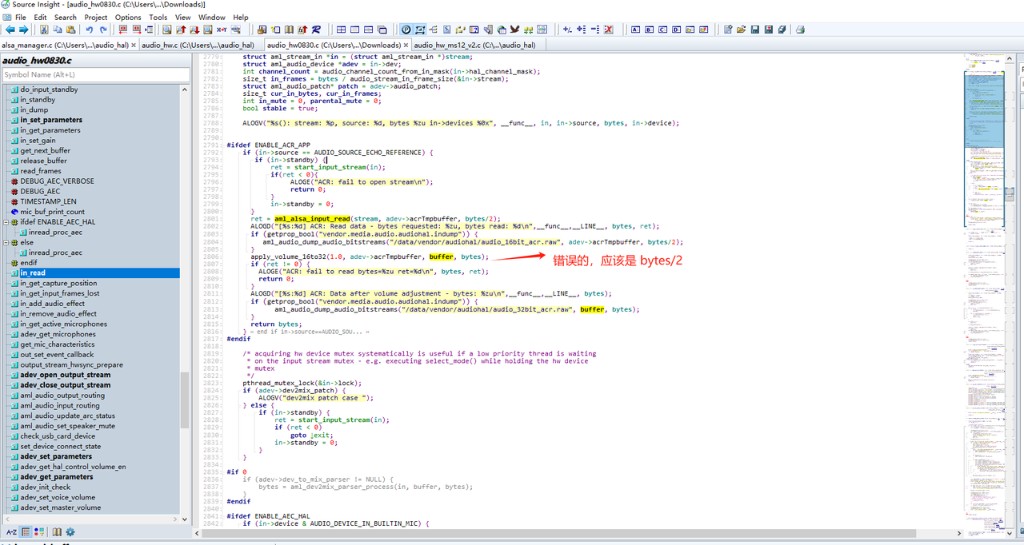This screenshot has height=545, width=1024.
Task: Toggle the symbol type filter icon
Action: tap(39, 532)
